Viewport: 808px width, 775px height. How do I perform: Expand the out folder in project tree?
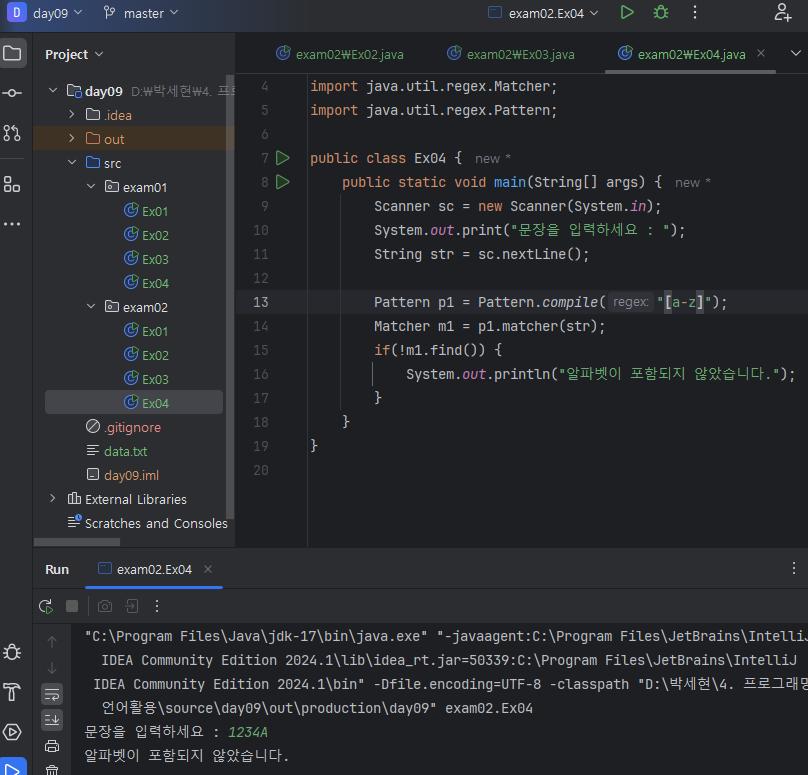coord(72,139)
